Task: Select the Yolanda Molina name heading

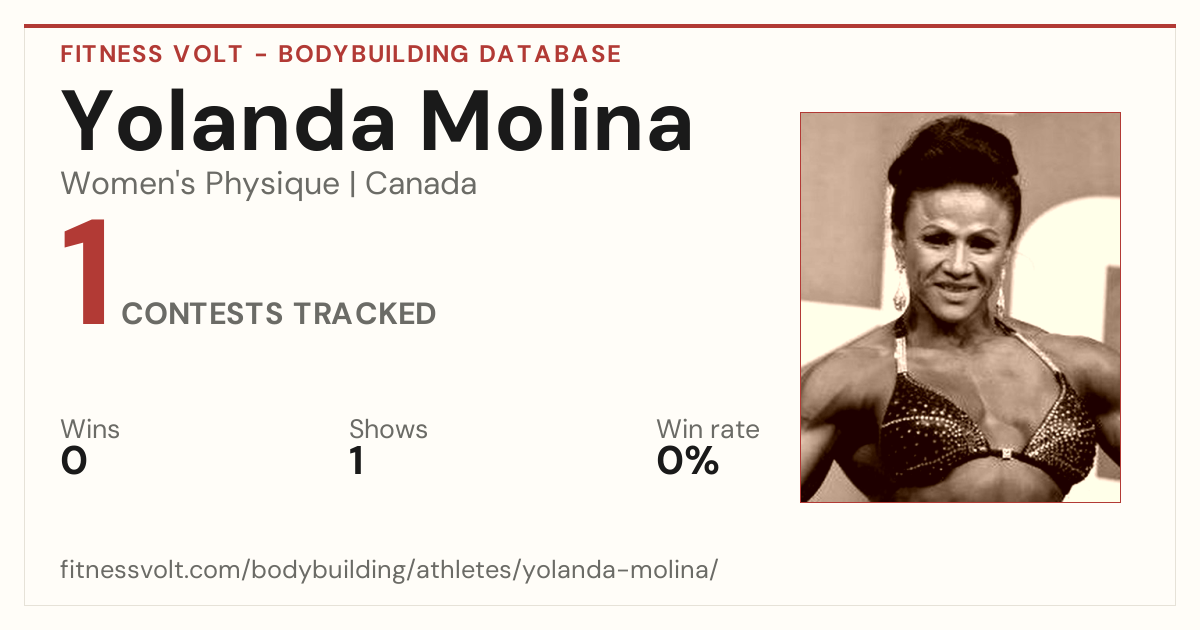Action: pyautogui.click(x=377, y=120)
